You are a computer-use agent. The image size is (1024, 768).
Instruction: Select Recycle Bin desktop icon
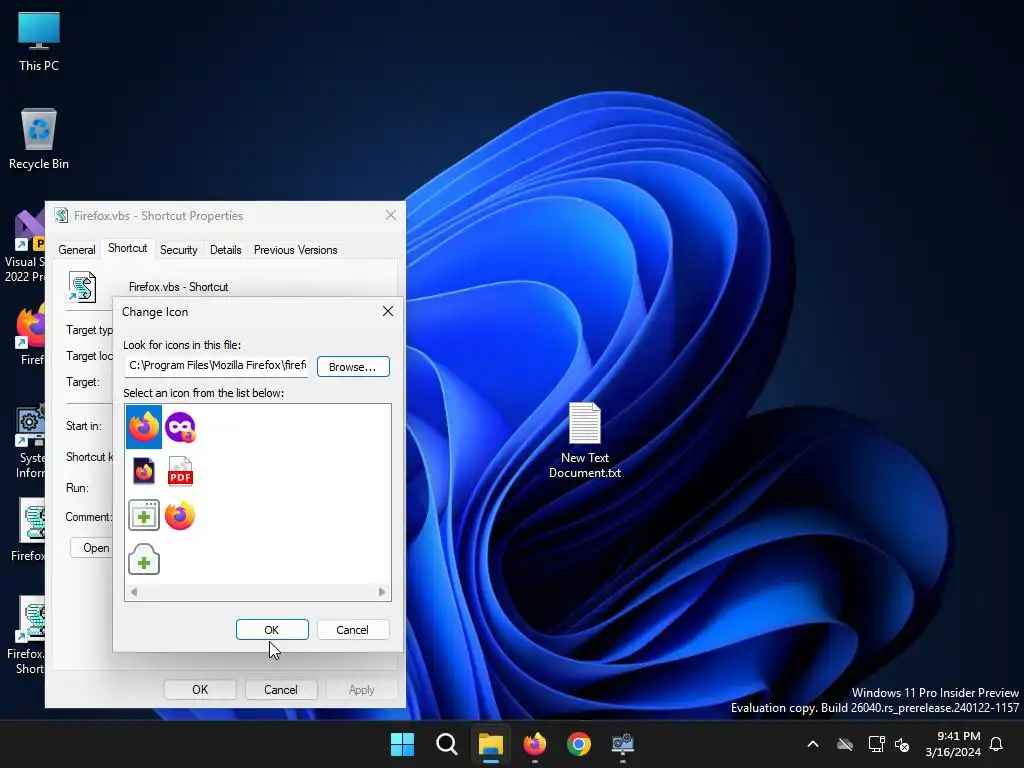[39, 139]
